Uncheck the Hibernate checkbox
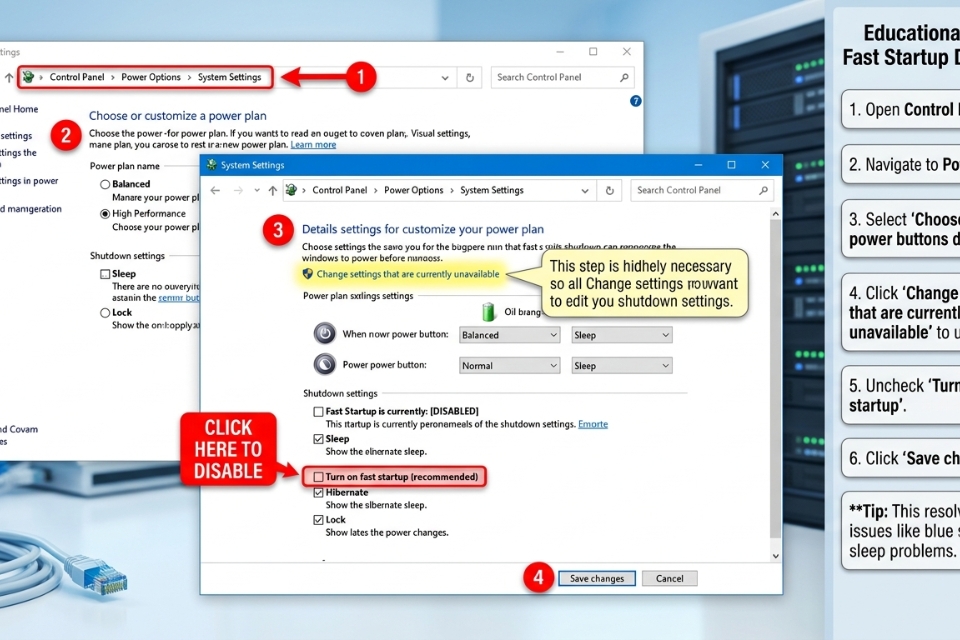 318,492
